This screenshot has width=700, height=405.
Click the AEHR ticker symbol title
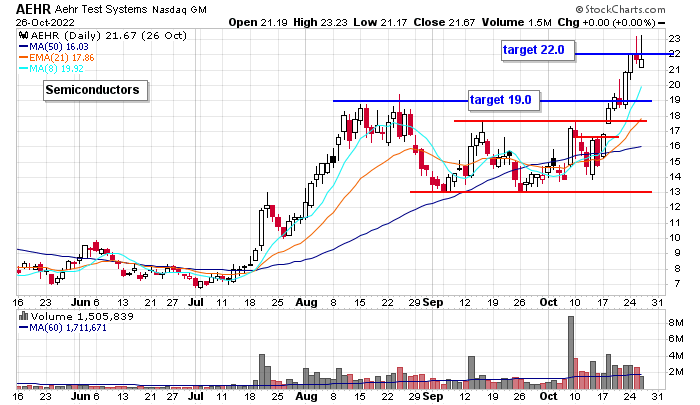(34, 9)
